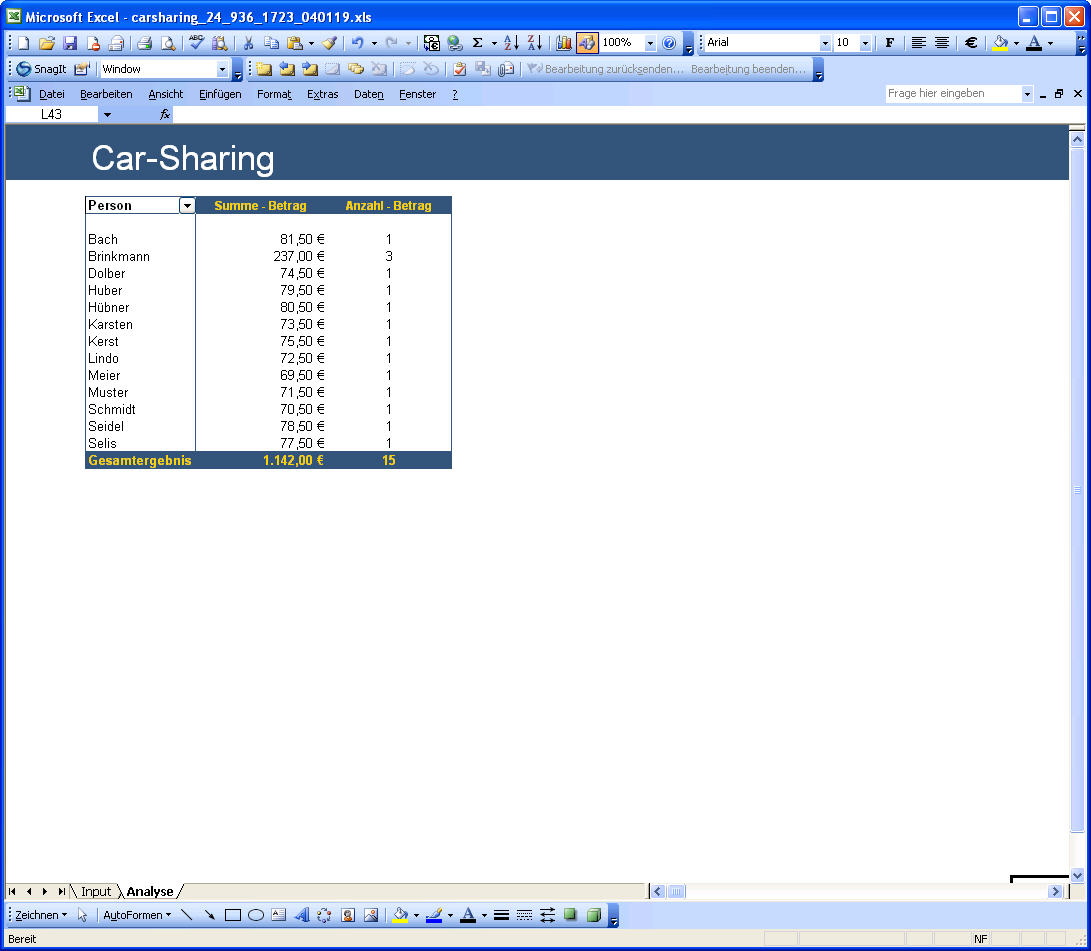
Task: Cut the selection with the scissors icon
Action: click(x=248, y=43)
